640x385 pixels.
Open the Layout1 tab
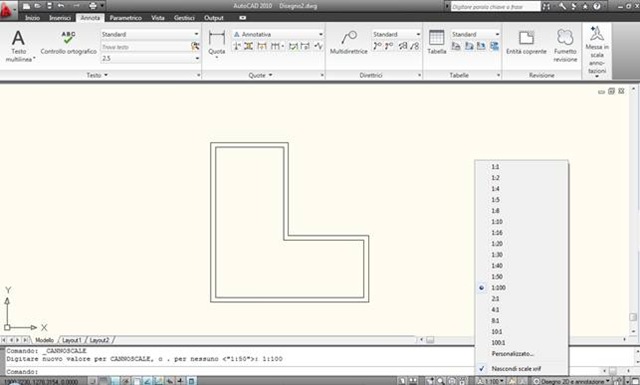72,340
